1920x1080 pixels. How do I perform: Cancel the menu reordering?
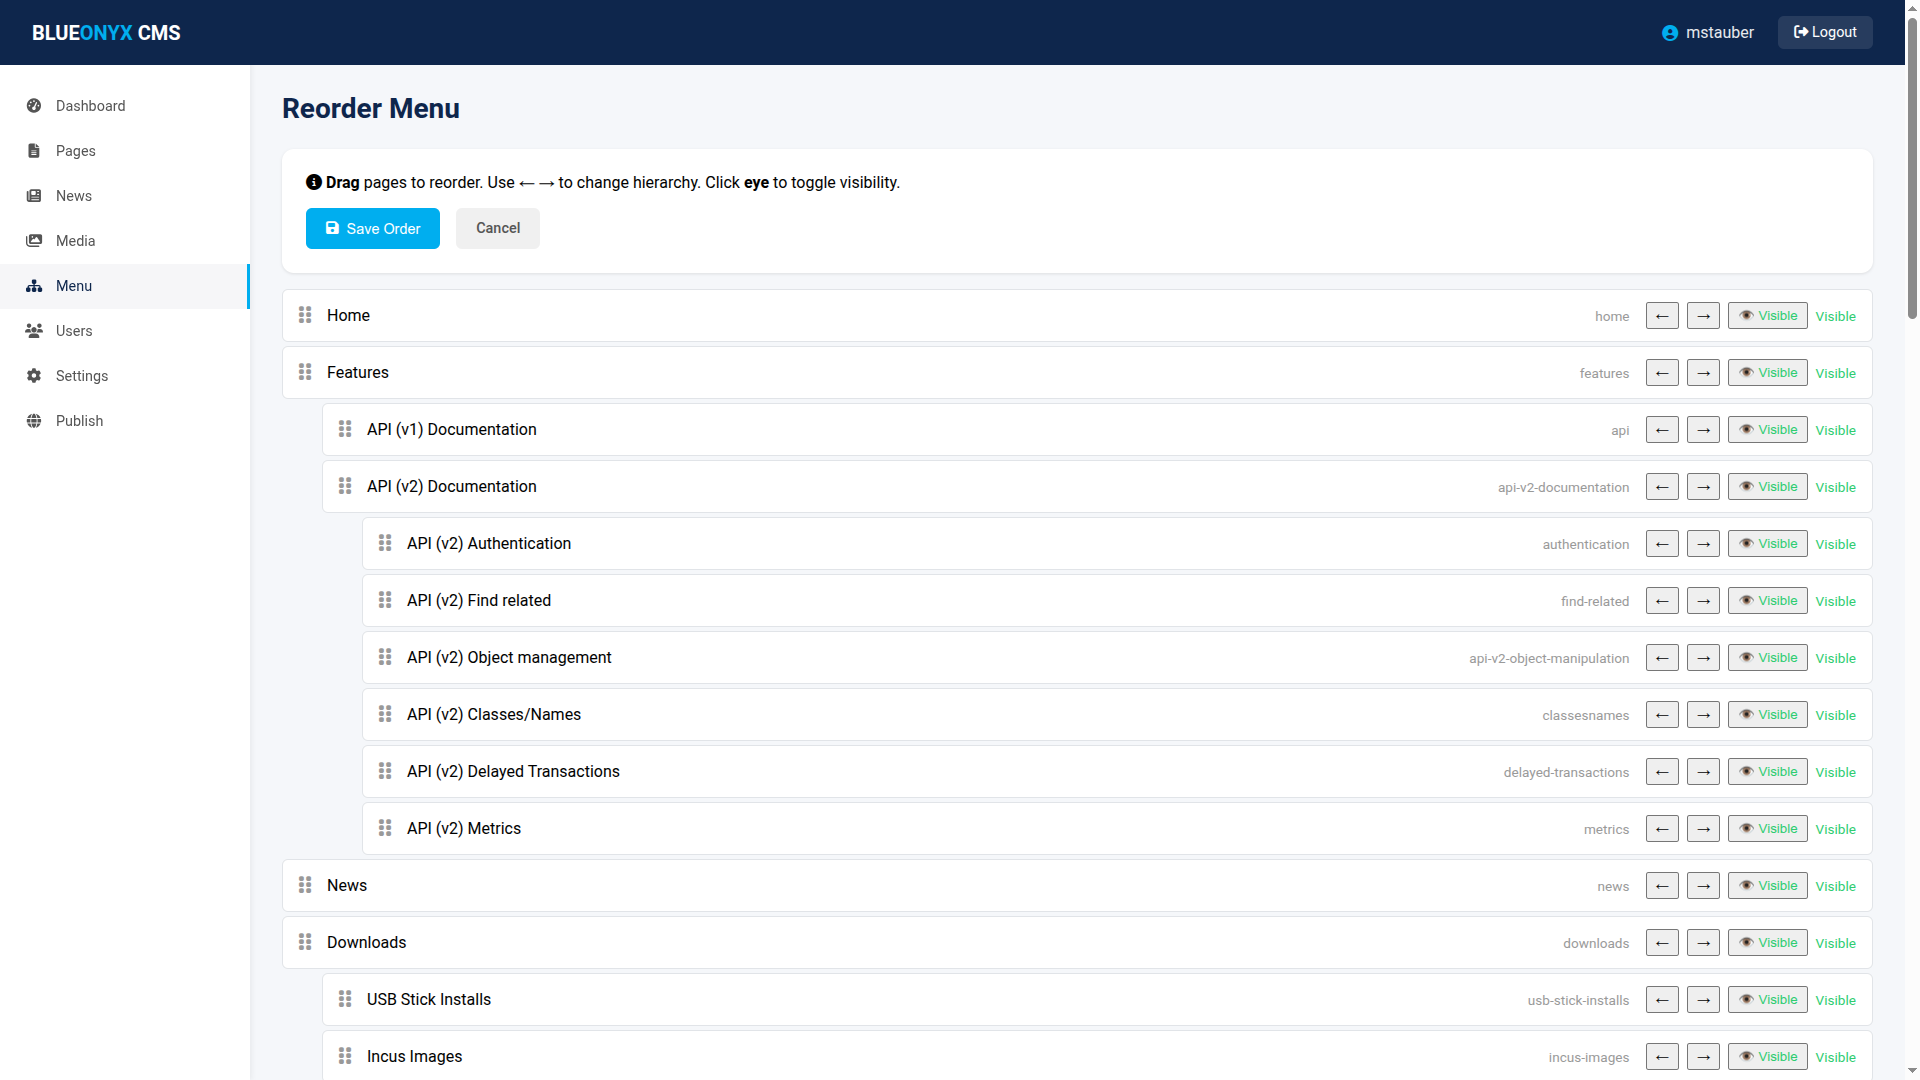click(497, 229)
